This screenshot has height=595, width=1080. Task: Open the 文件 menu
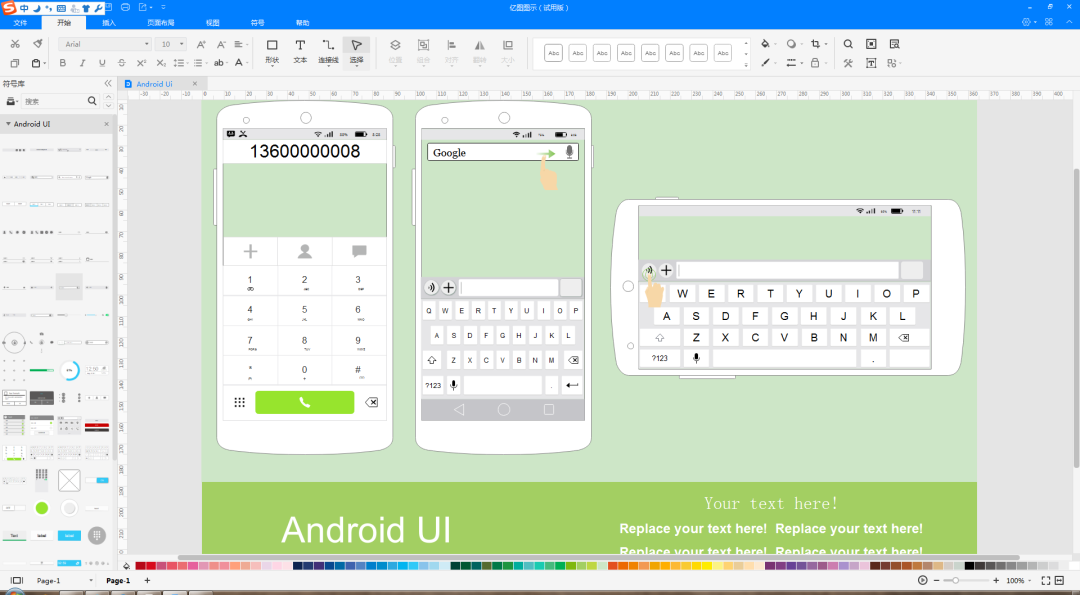click(20, 23)
